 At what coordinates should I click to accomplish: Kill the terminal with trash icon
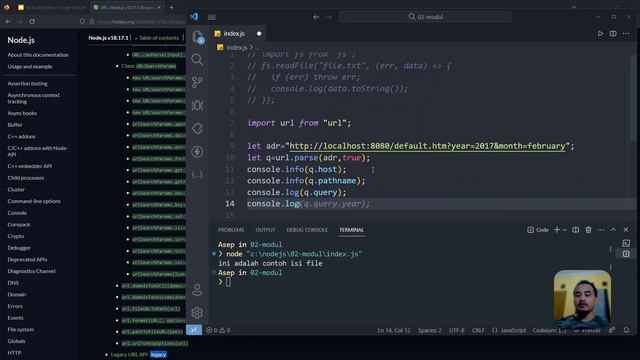[x=588, y=230]
